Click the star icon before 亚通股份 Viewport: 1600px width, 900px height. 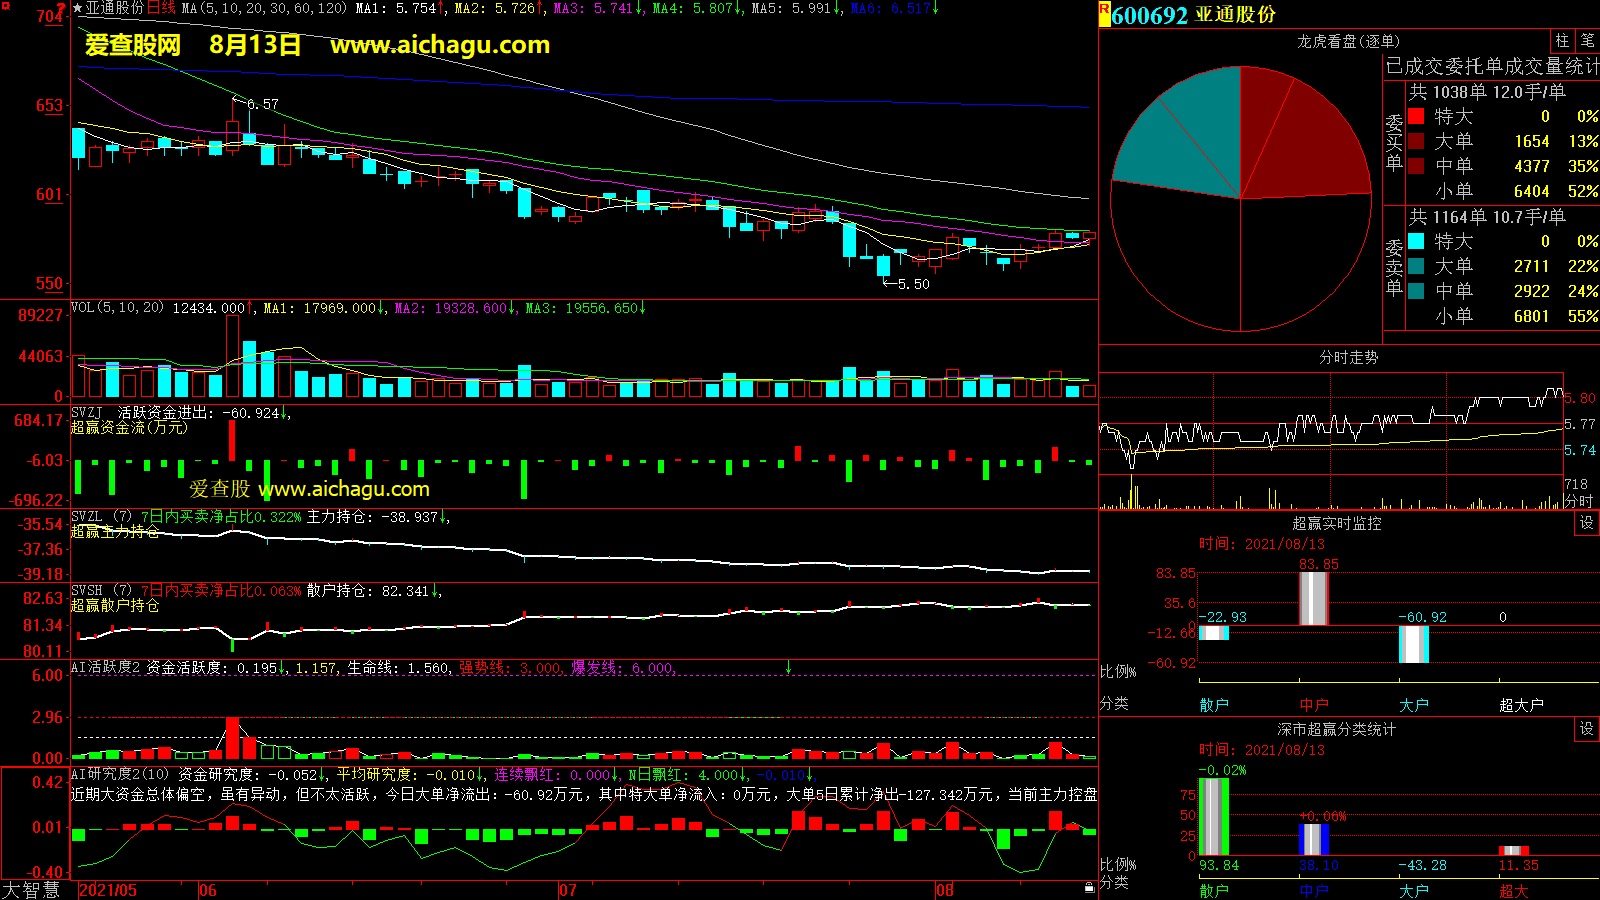(78, 8)
